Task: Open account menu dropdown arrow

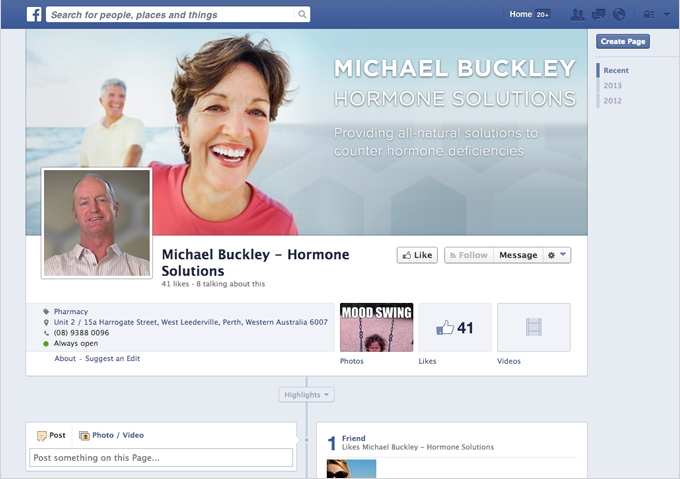Action: (667, 14)
